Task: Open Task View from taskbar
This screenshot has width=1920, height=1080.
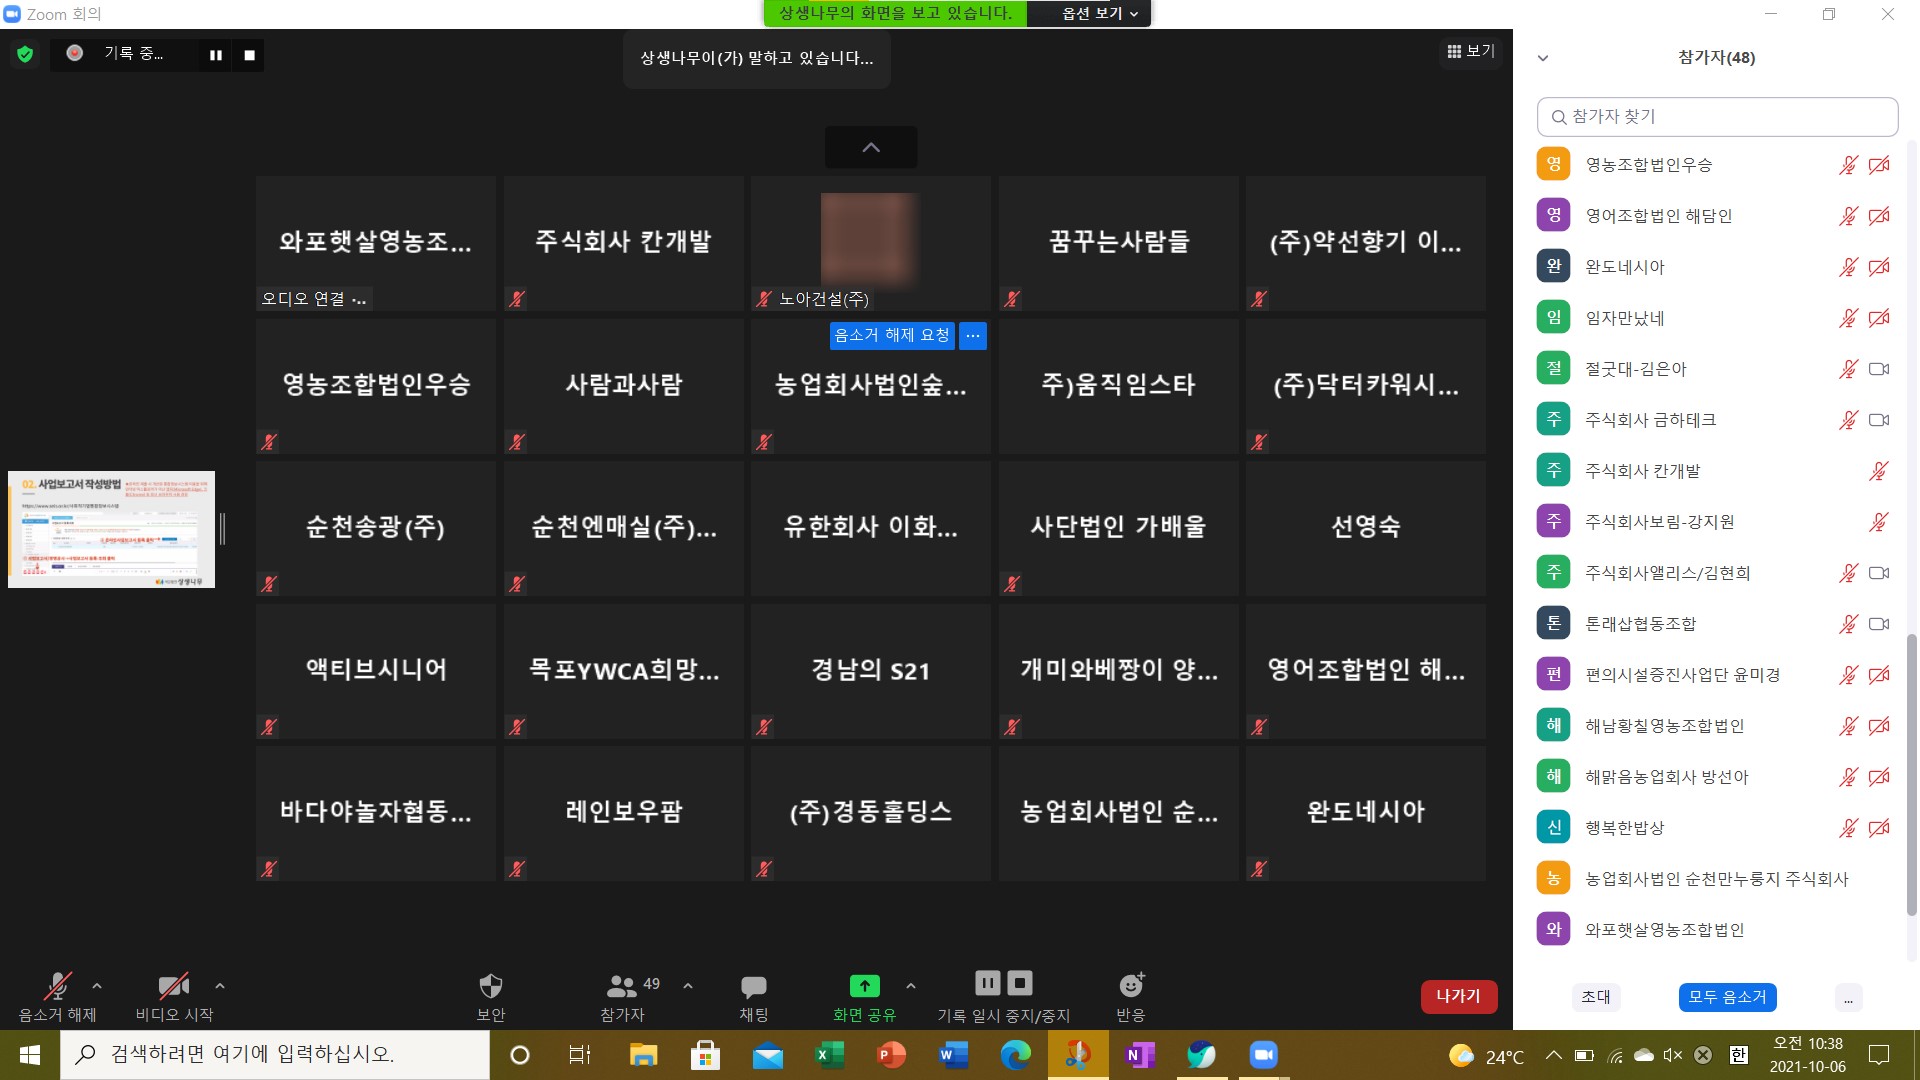Action: 580,1055
